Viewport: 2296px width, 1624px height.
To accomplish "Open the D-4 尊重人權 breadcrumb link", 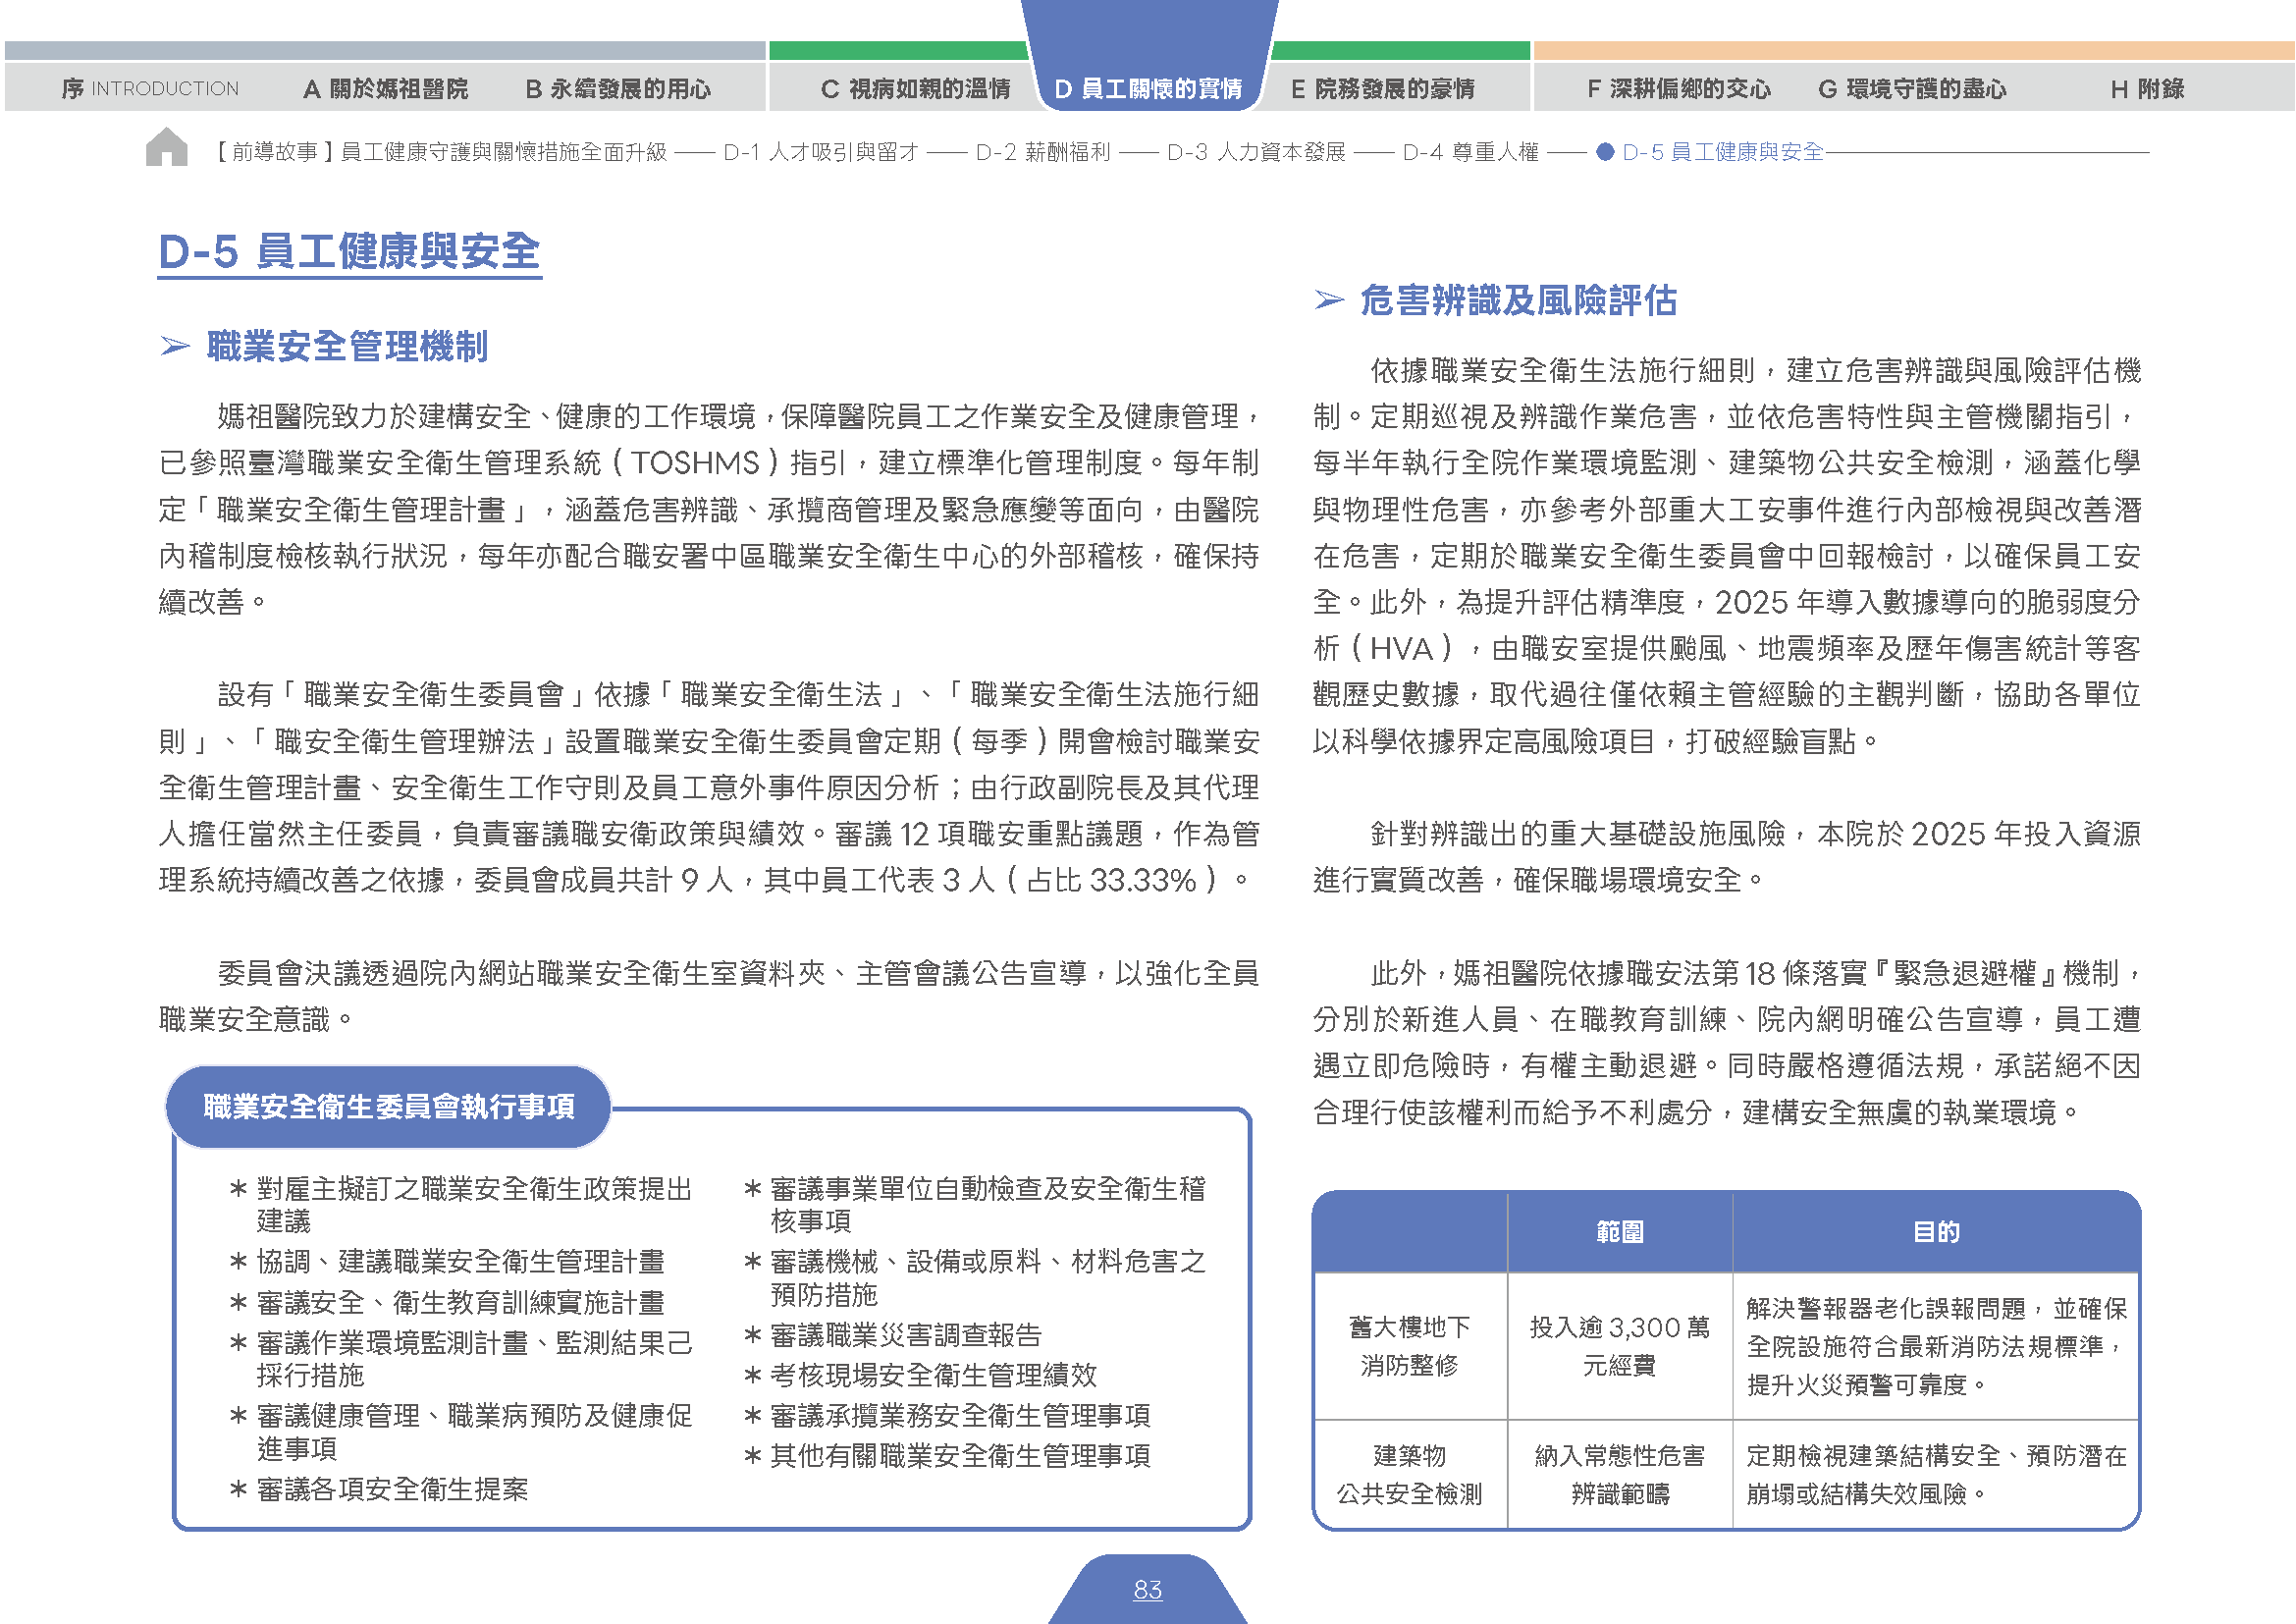I will point(1470,152).
